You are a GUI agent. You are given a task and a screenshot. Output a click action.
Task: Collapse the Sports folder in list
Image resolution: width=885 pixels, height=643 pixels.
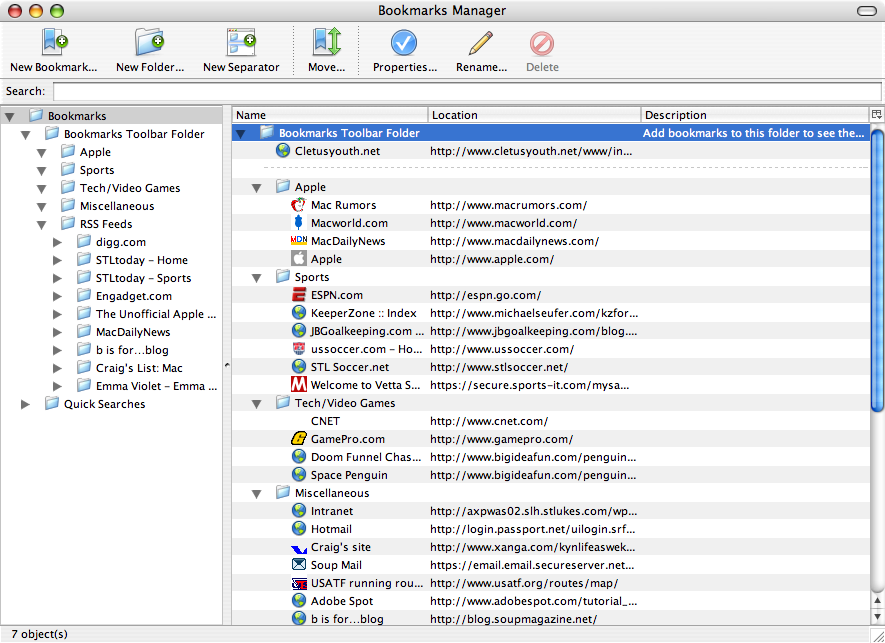tap(256, 278)
